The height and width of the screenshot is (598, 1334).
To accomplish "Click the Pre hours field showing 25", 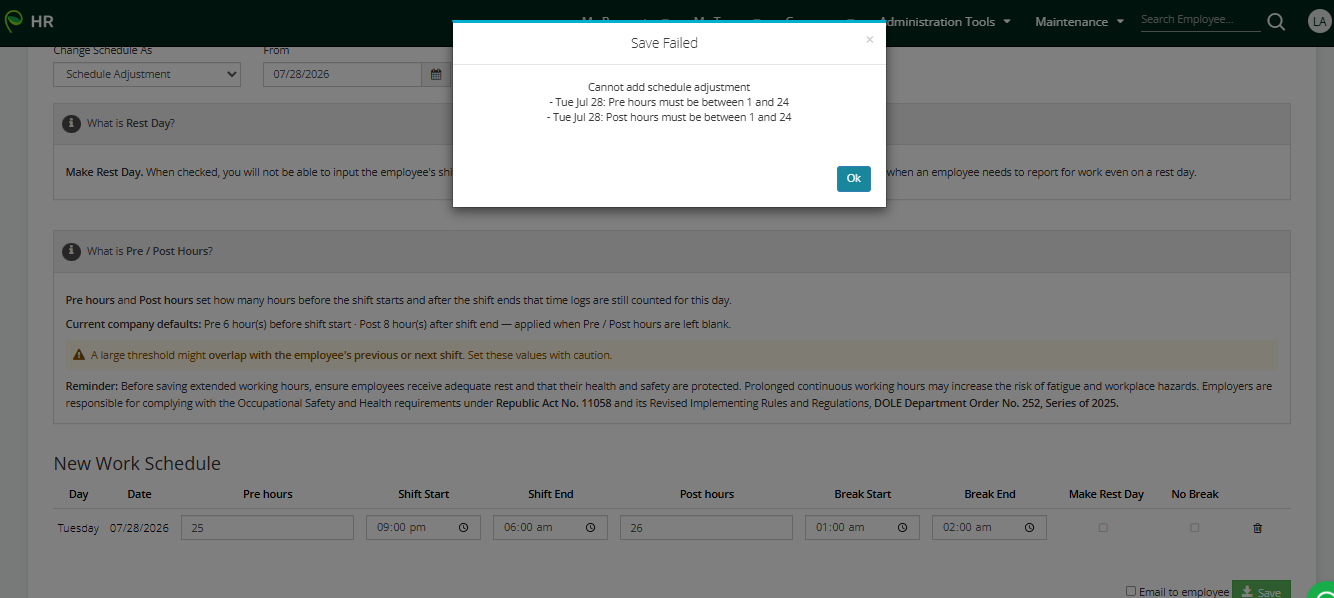I will click(267, 527).
